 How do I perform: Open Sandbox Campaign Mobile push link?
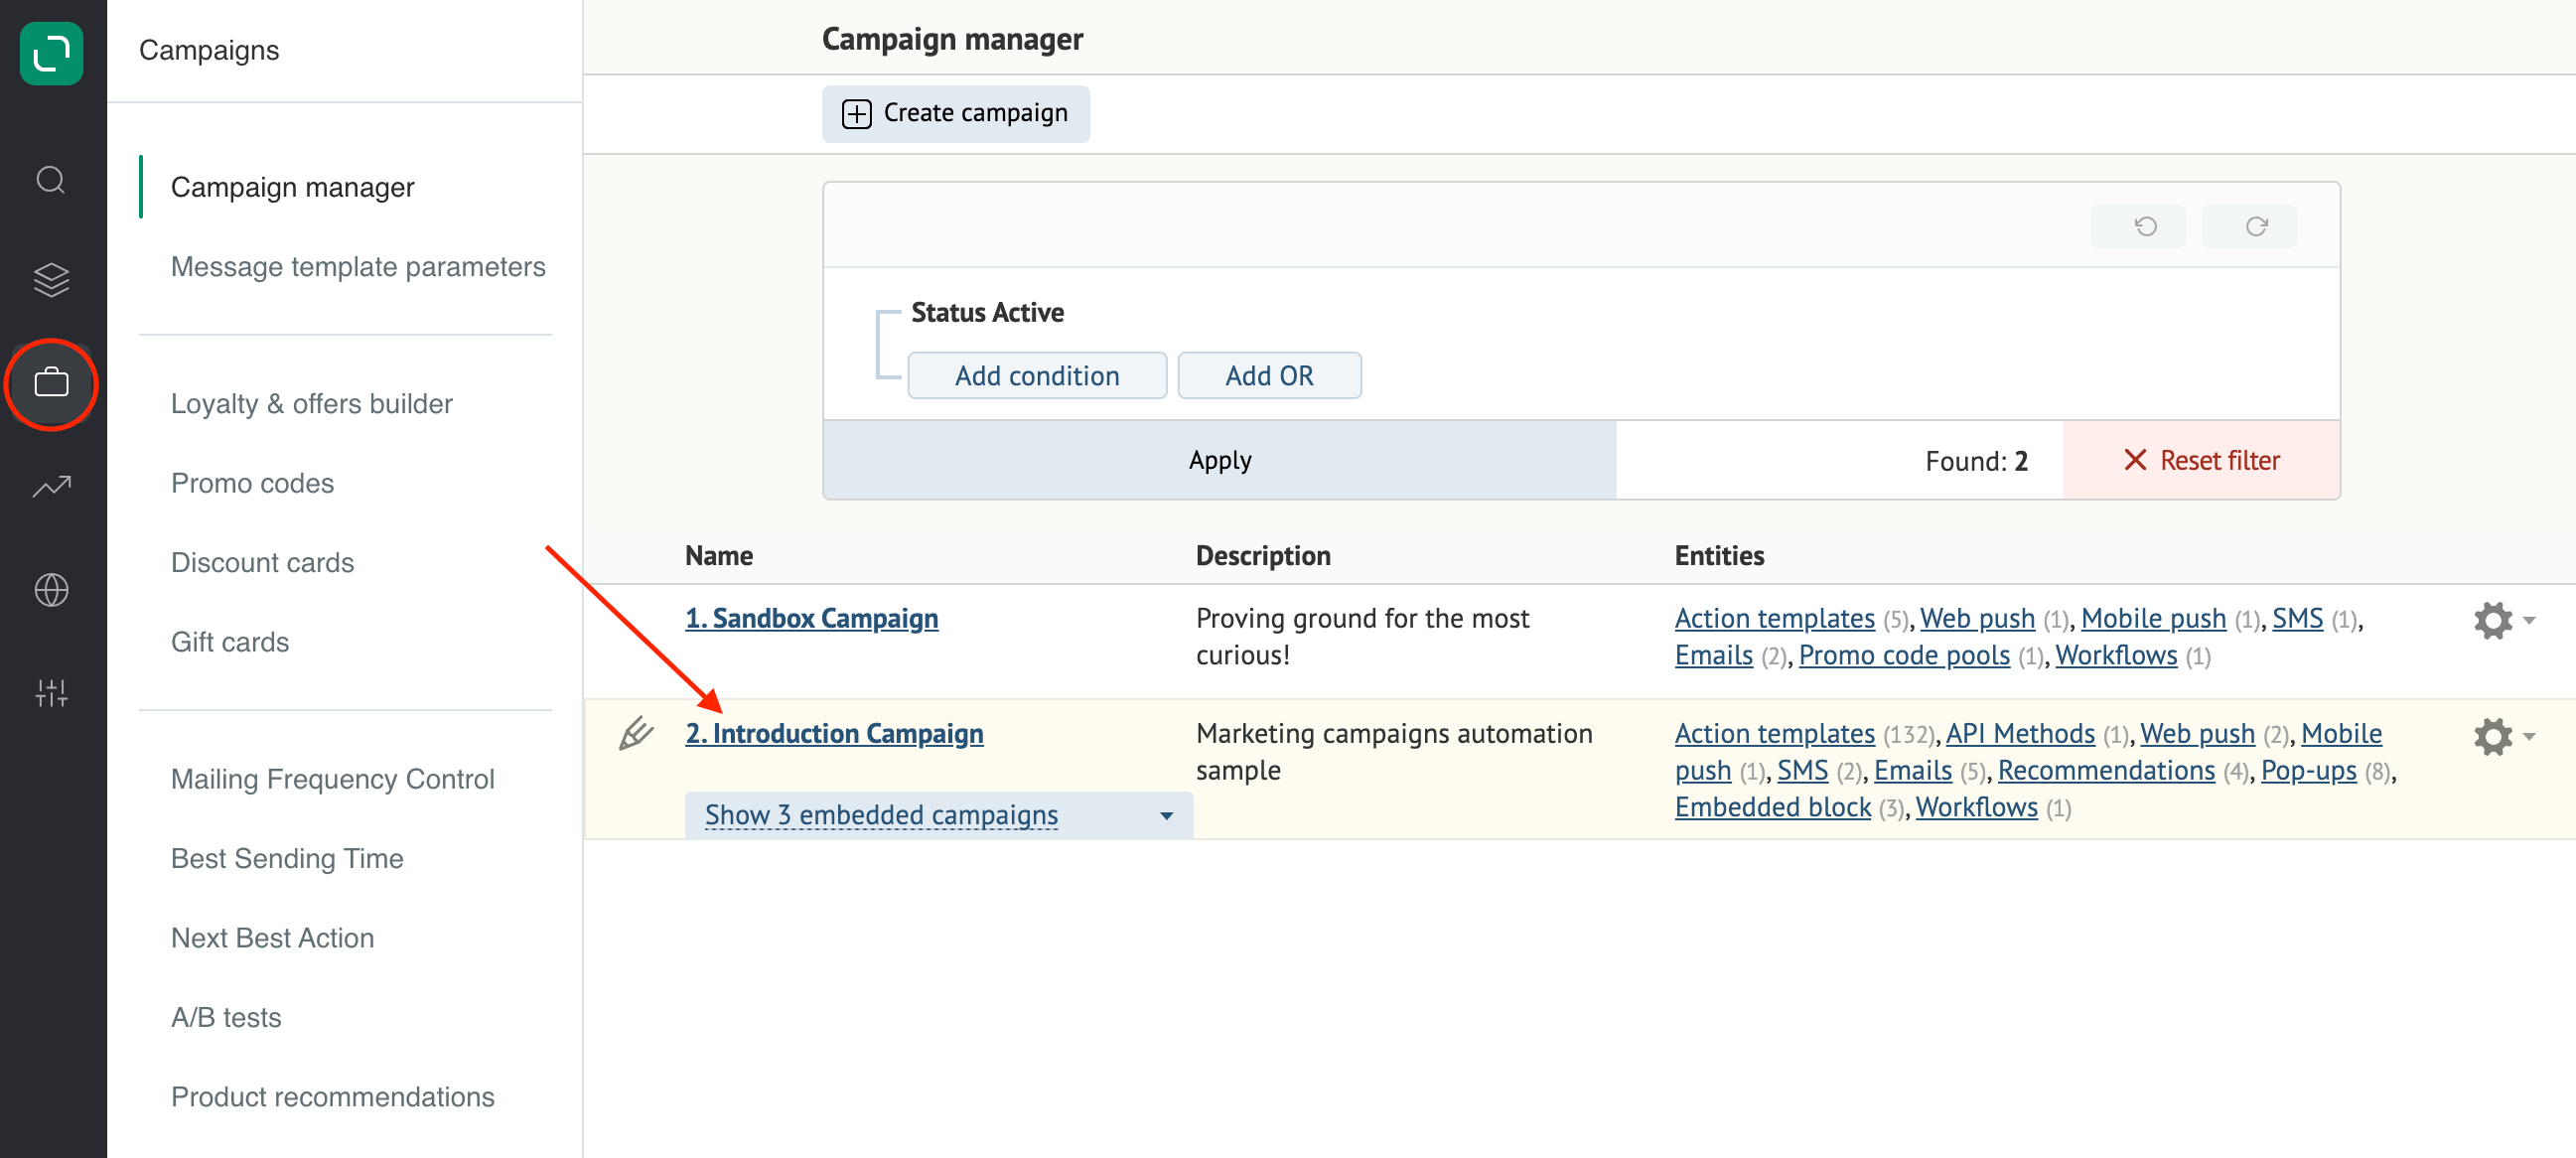[2152, 618]
